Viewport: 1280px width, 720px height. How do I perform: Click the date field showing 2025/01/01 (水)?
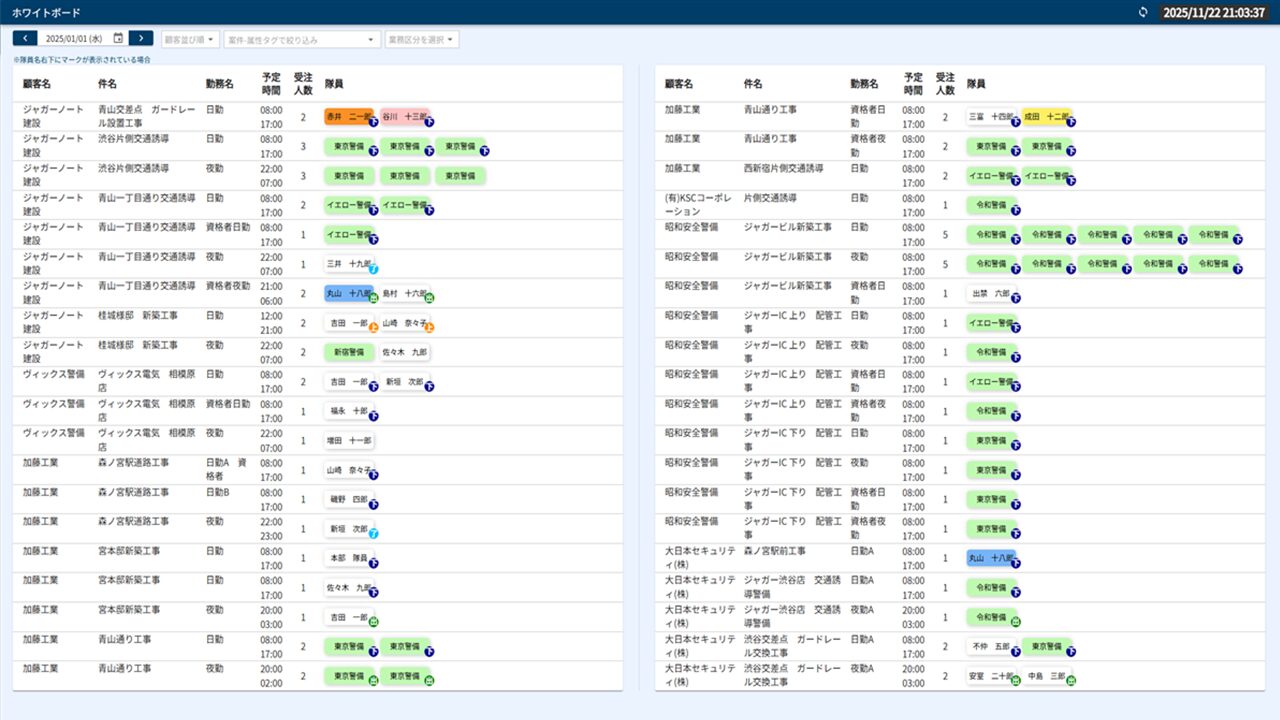click(82, 38)
